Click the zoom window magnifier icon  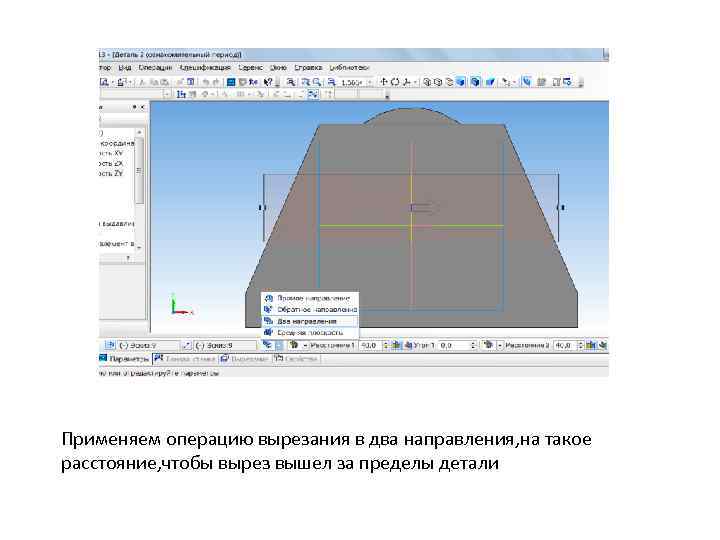(x=305, y=82)
